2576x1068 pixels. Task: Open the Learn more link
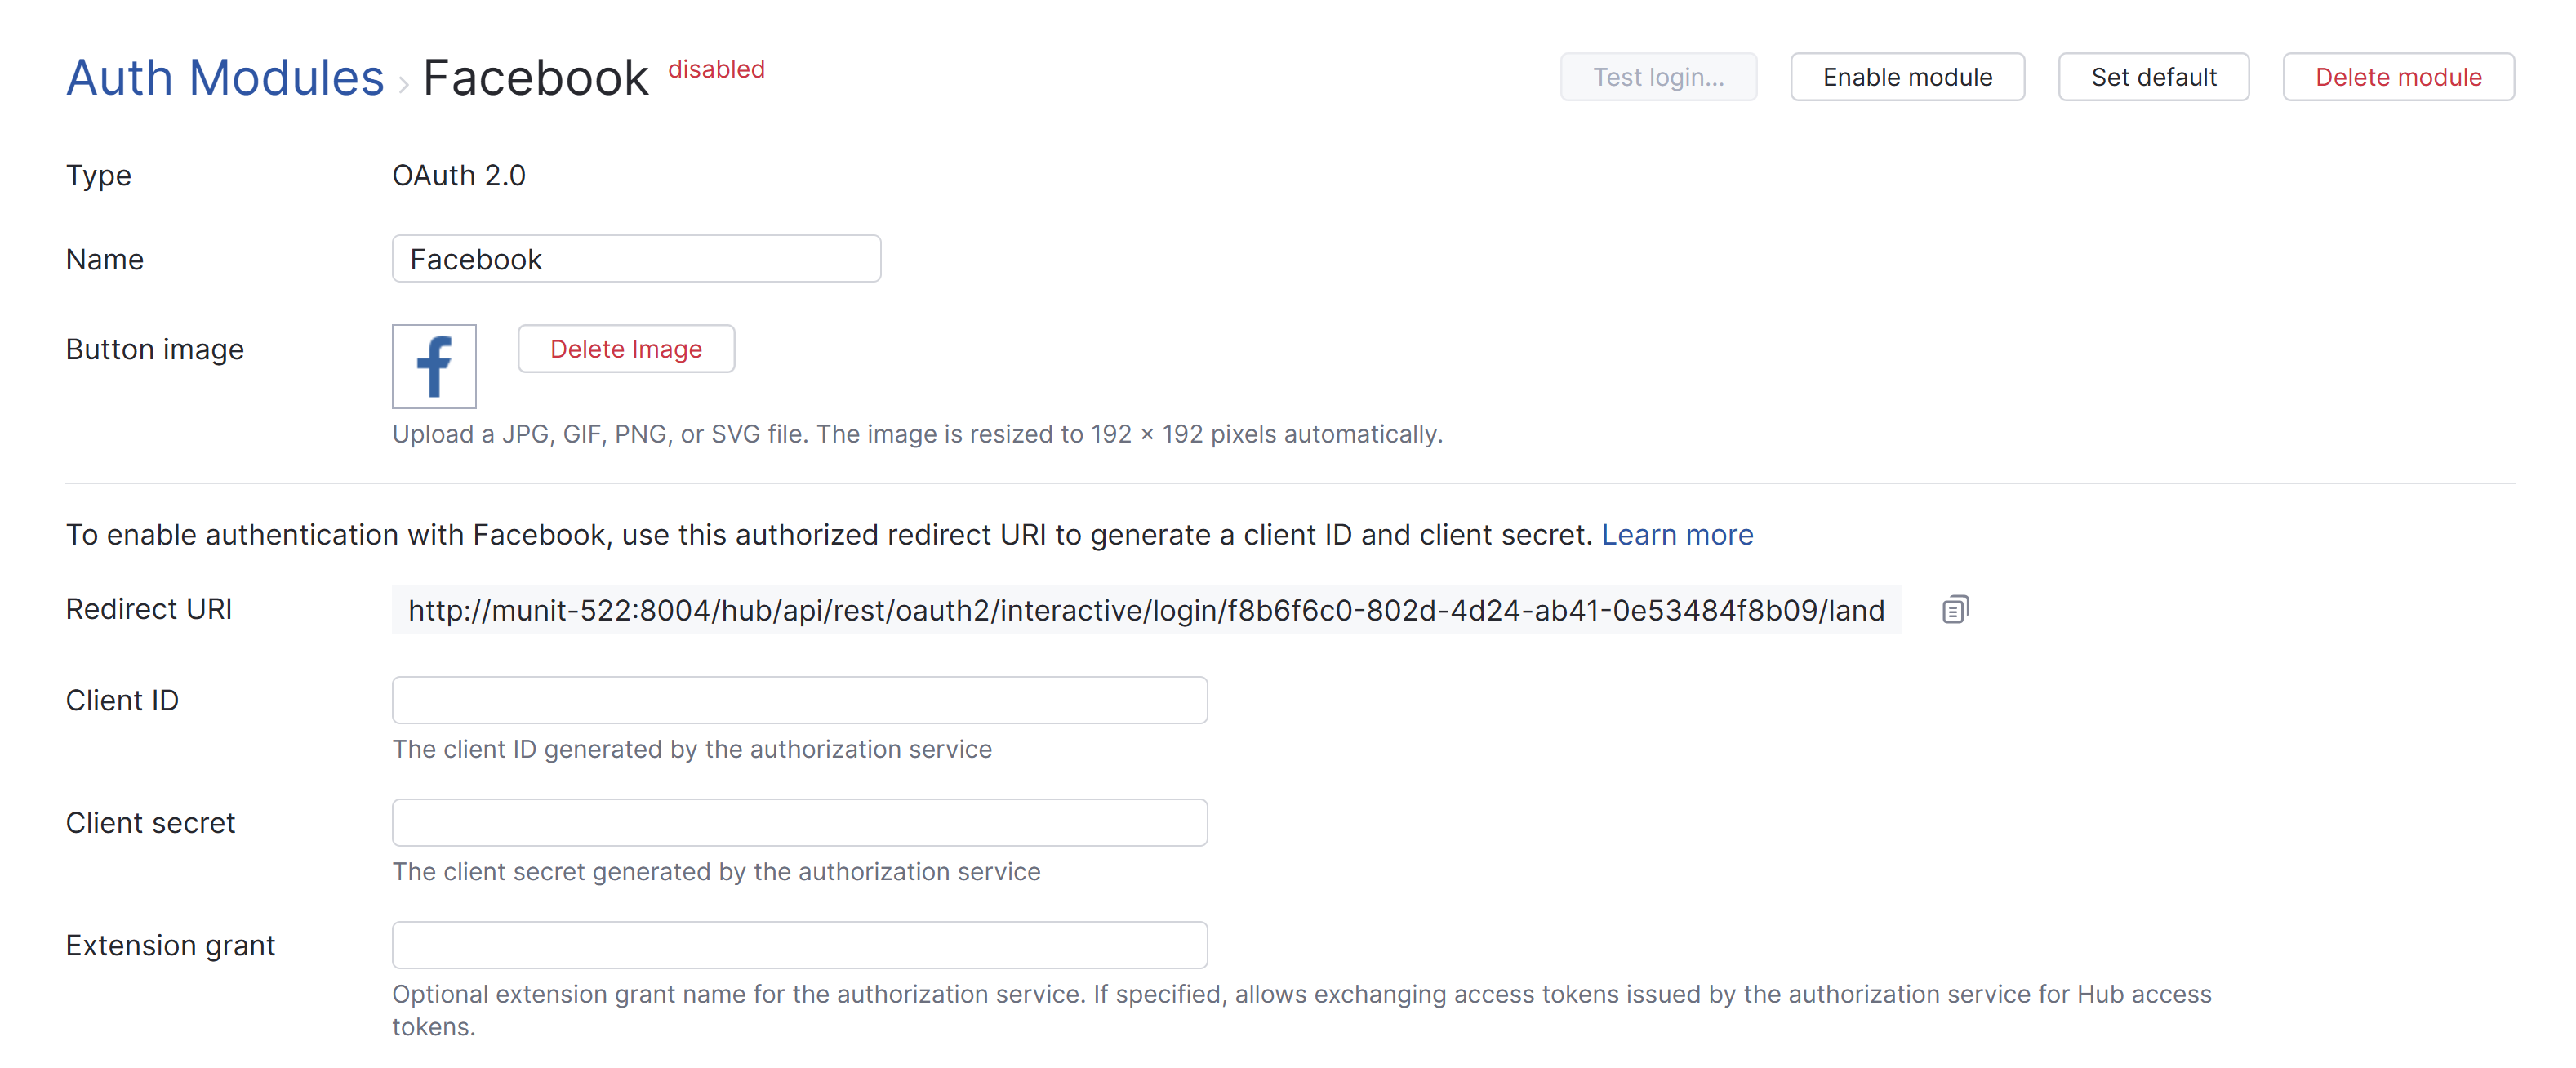pyautogui.click(x=1677, y=535)
